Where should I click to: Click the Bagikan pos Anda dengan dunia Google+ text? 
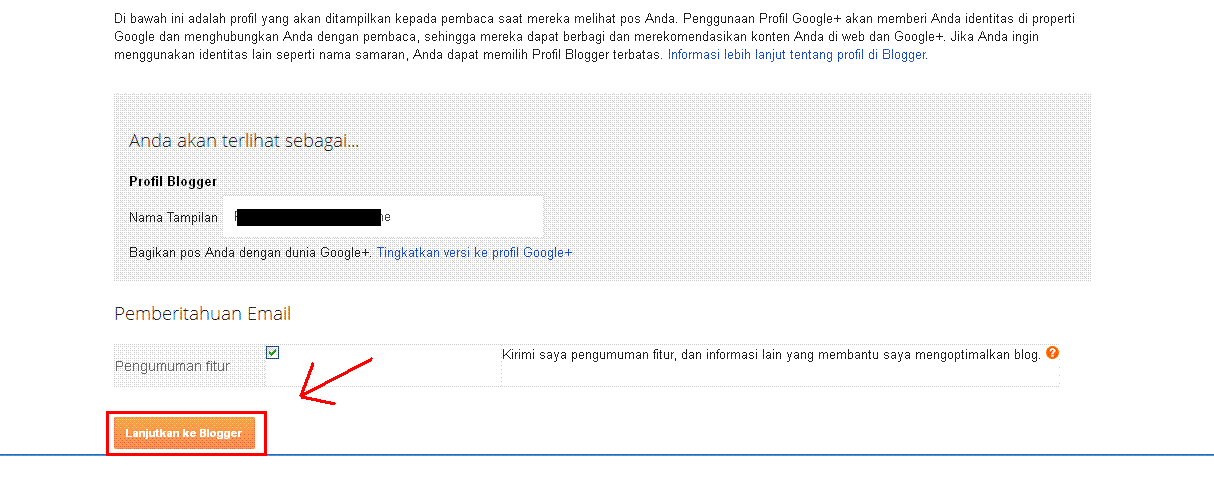pyautogui.click(x=251, y=253)
